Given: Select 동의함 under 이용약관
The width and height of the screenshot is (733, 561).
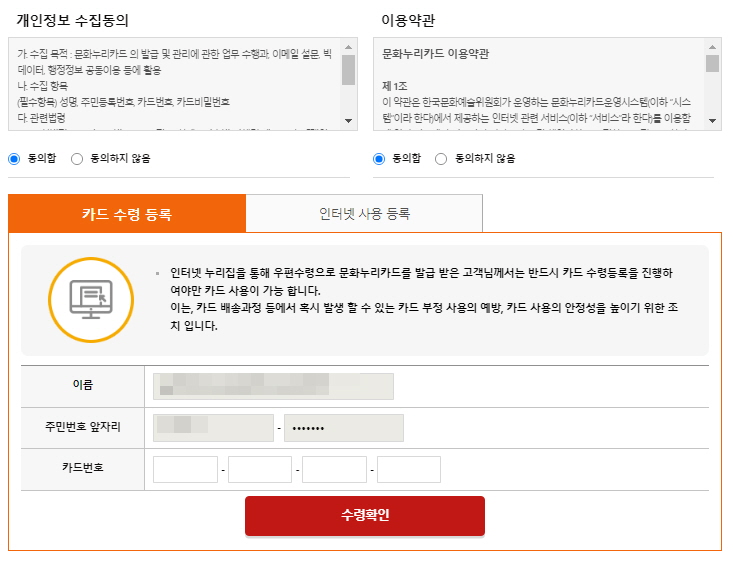Looking at the screenshot, I should click(x=379, y=159).
